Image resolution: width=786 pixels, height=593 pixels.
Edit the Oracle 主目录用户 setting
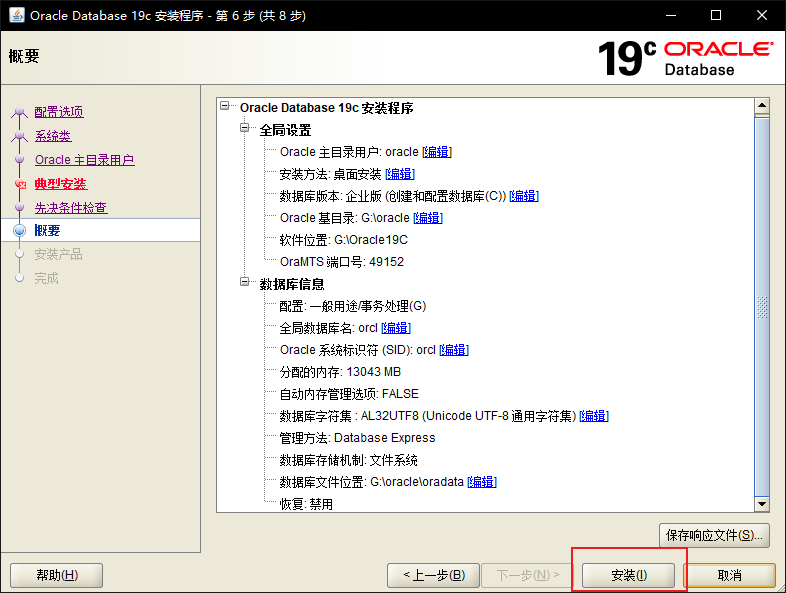pyautogui.click(x=437, y=152)
